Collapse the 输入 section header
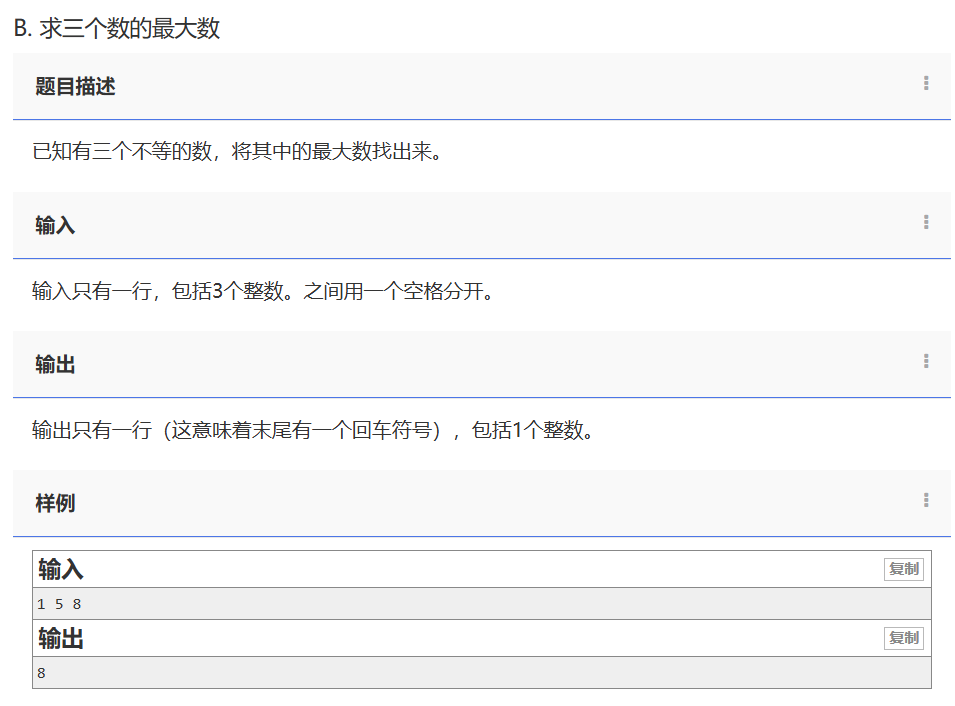Screen dimensions: 955x706 coord(55,226)
